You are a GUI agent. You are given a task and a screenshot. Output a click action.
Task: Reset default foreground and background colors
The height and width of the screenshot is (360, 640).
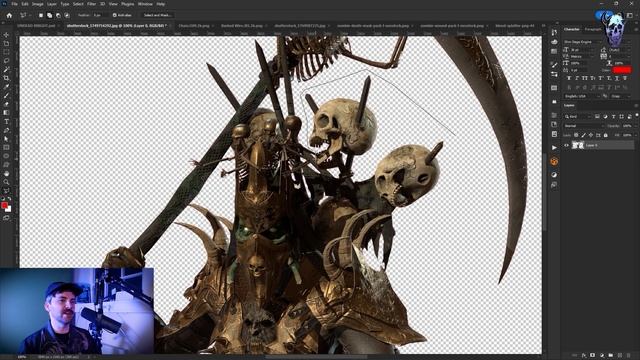(x=3, y=199)
